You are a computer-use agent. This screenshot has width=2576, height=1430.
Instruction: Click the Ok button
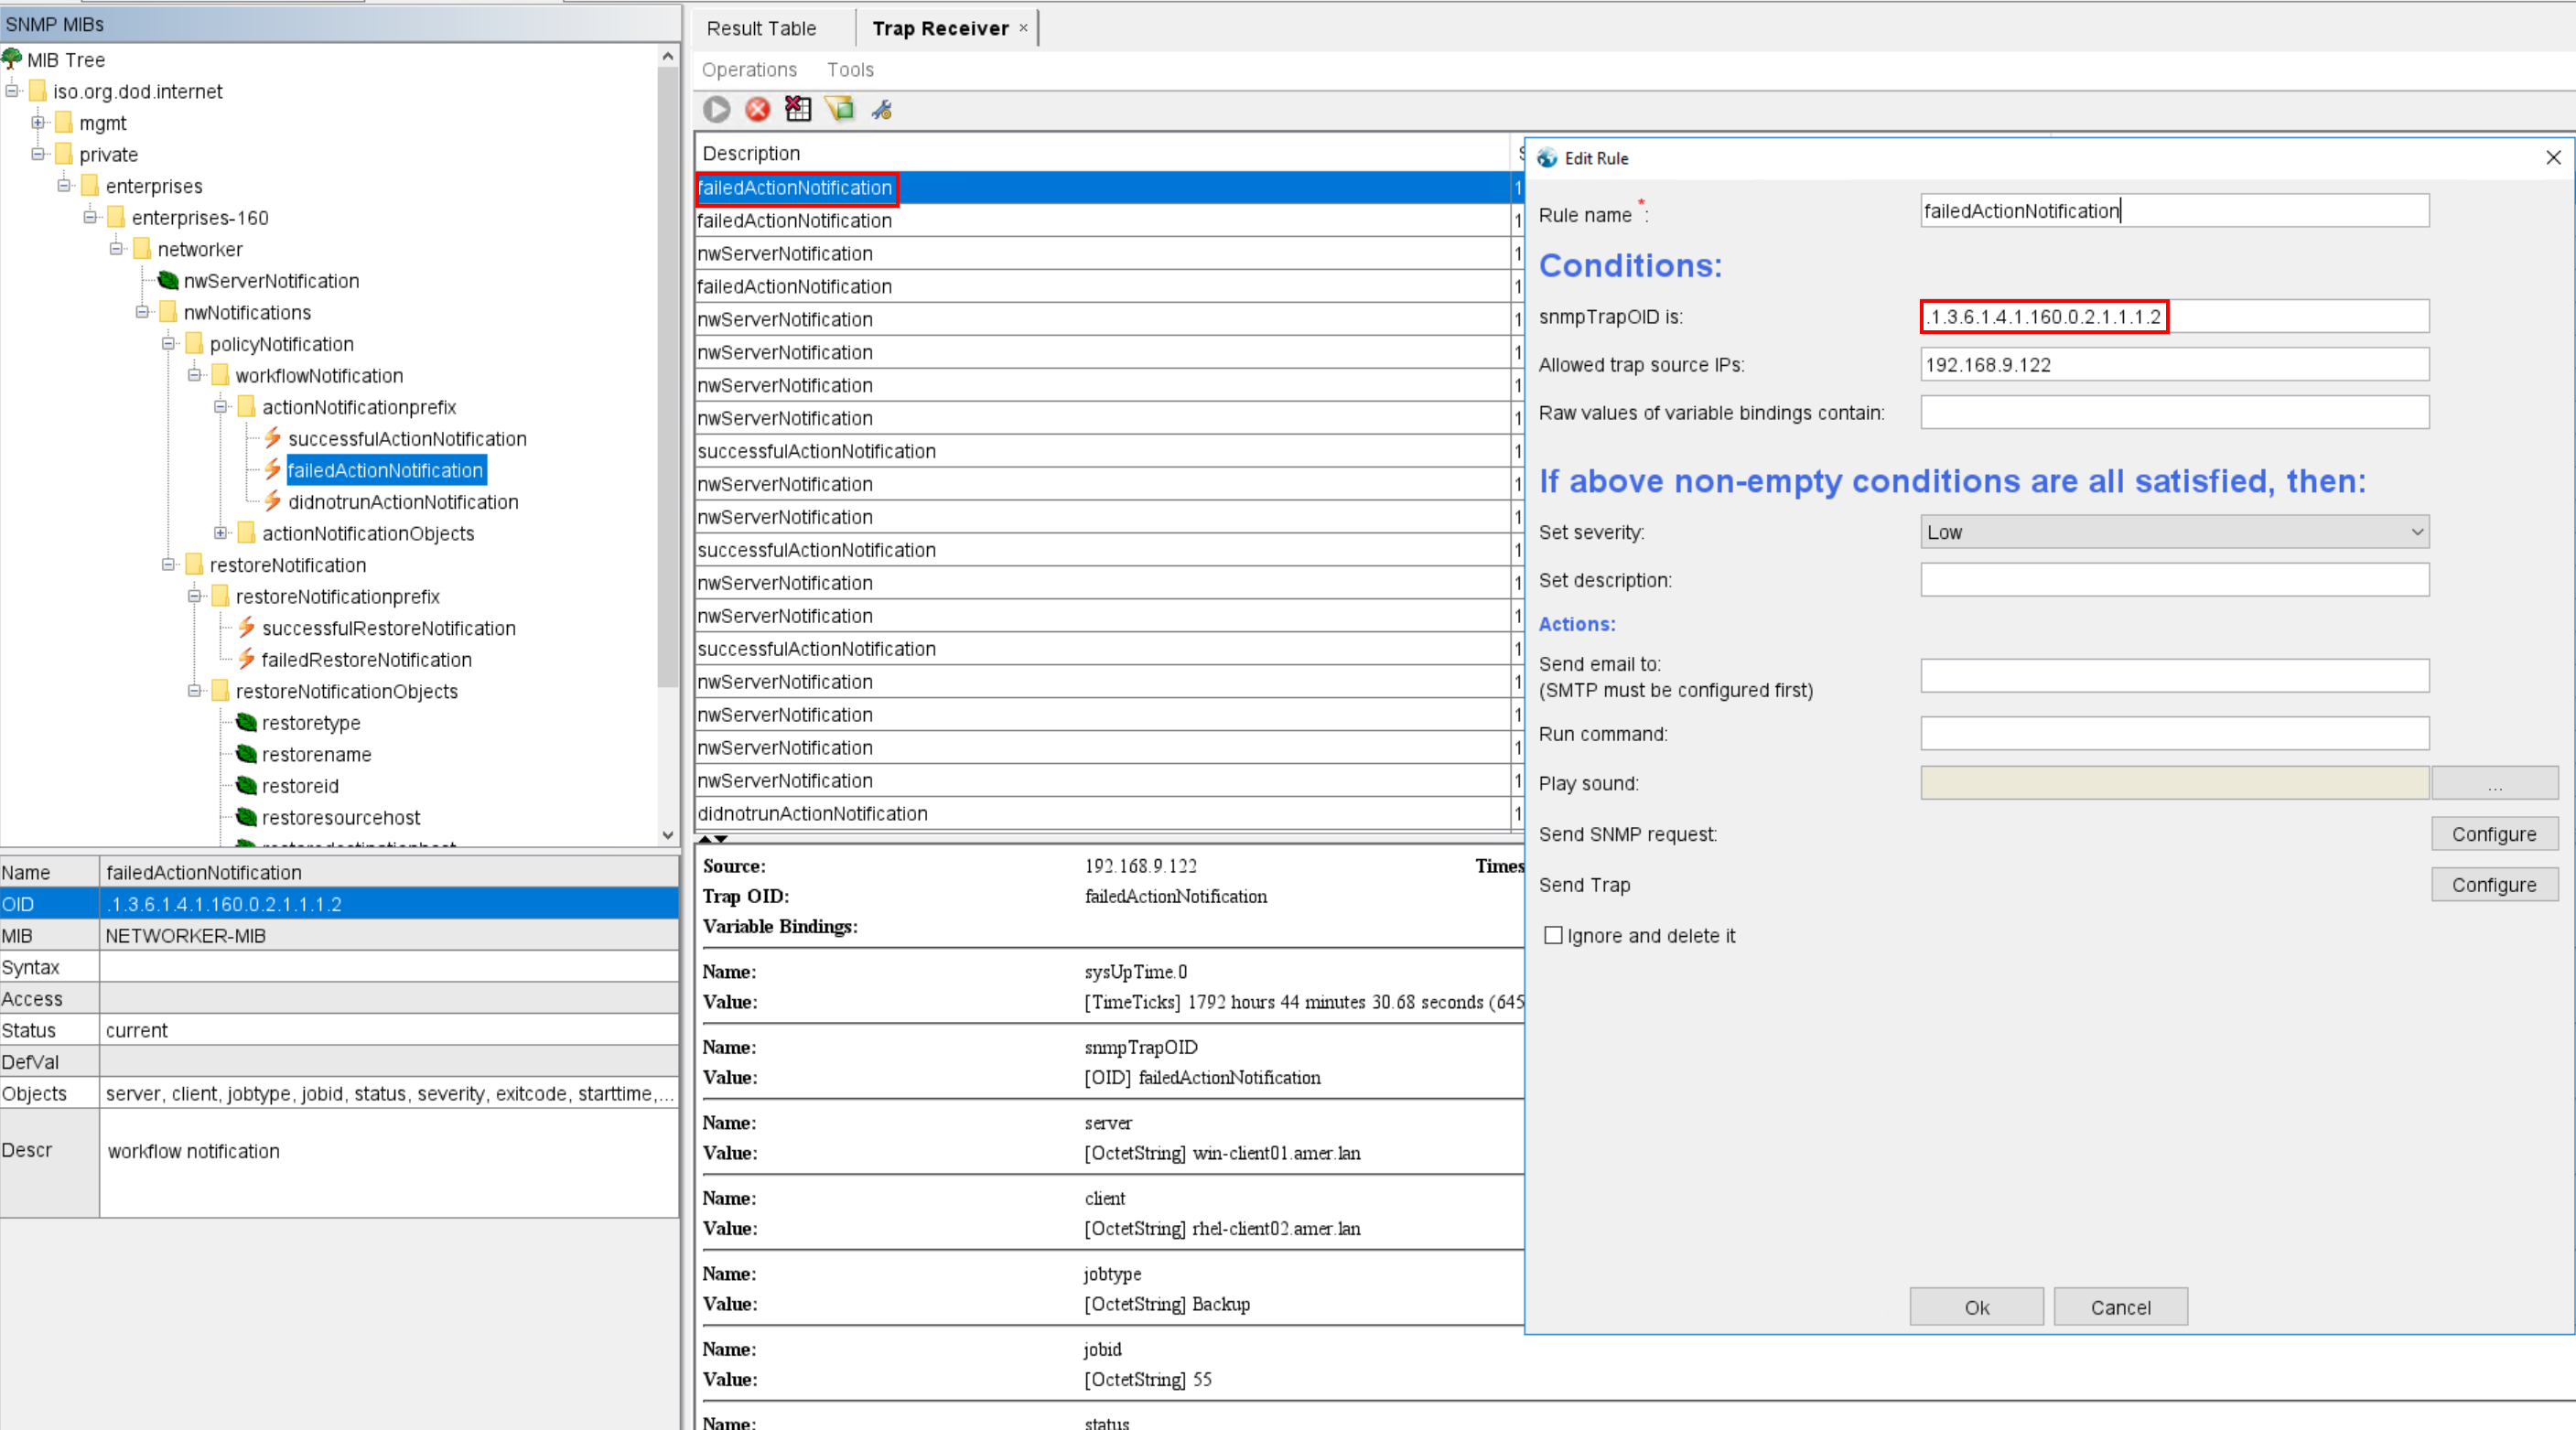coord(1976,1307)
